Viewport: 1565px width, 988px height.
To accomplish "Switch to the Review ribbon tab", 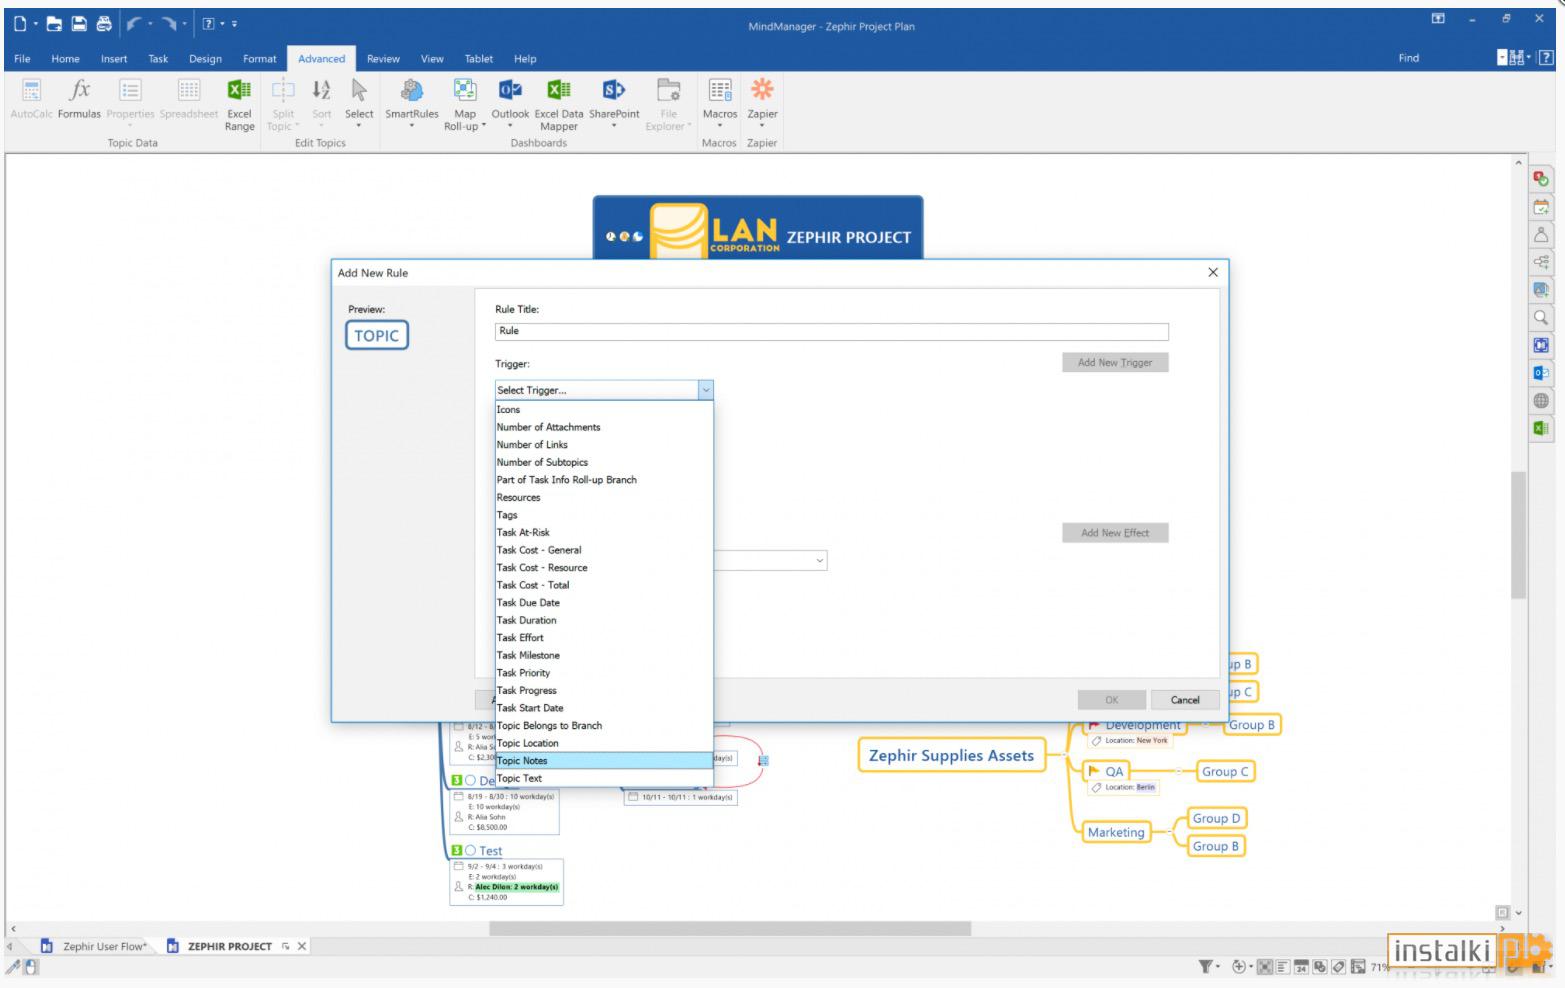I will (x=383, y=59).
